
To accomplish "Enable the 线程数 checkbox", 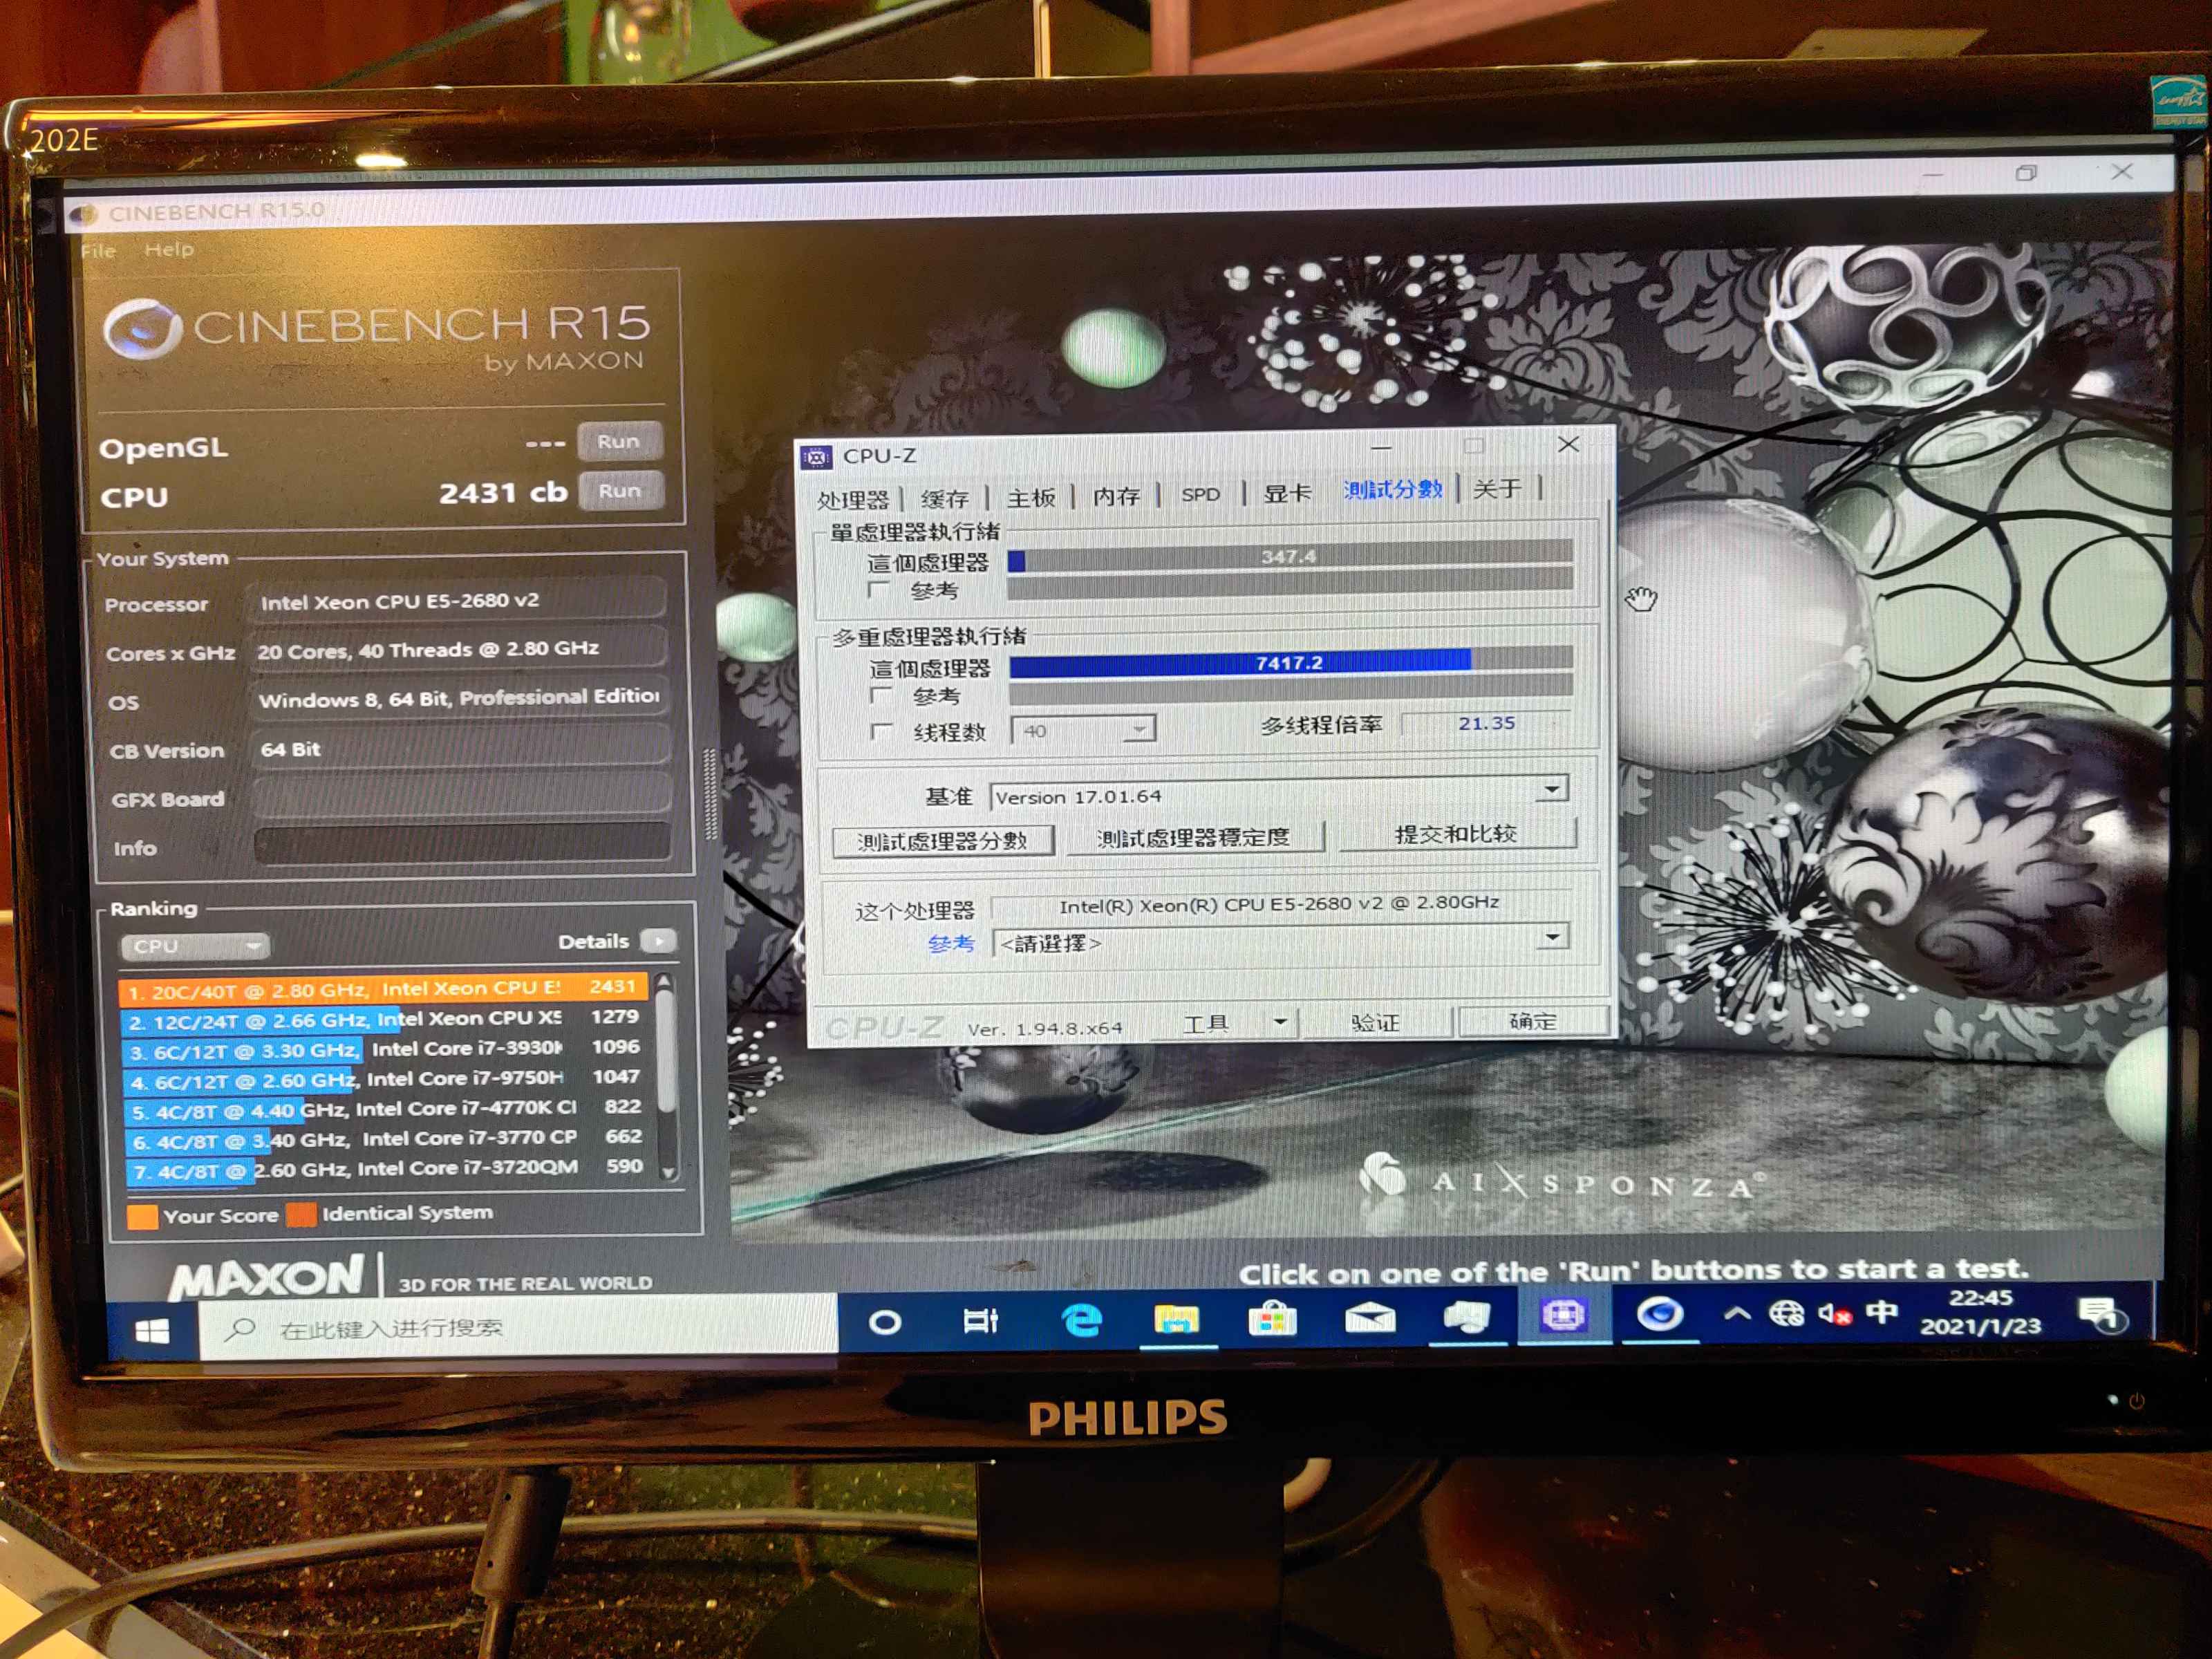I will pyautogui.click(x=881, y=732).
